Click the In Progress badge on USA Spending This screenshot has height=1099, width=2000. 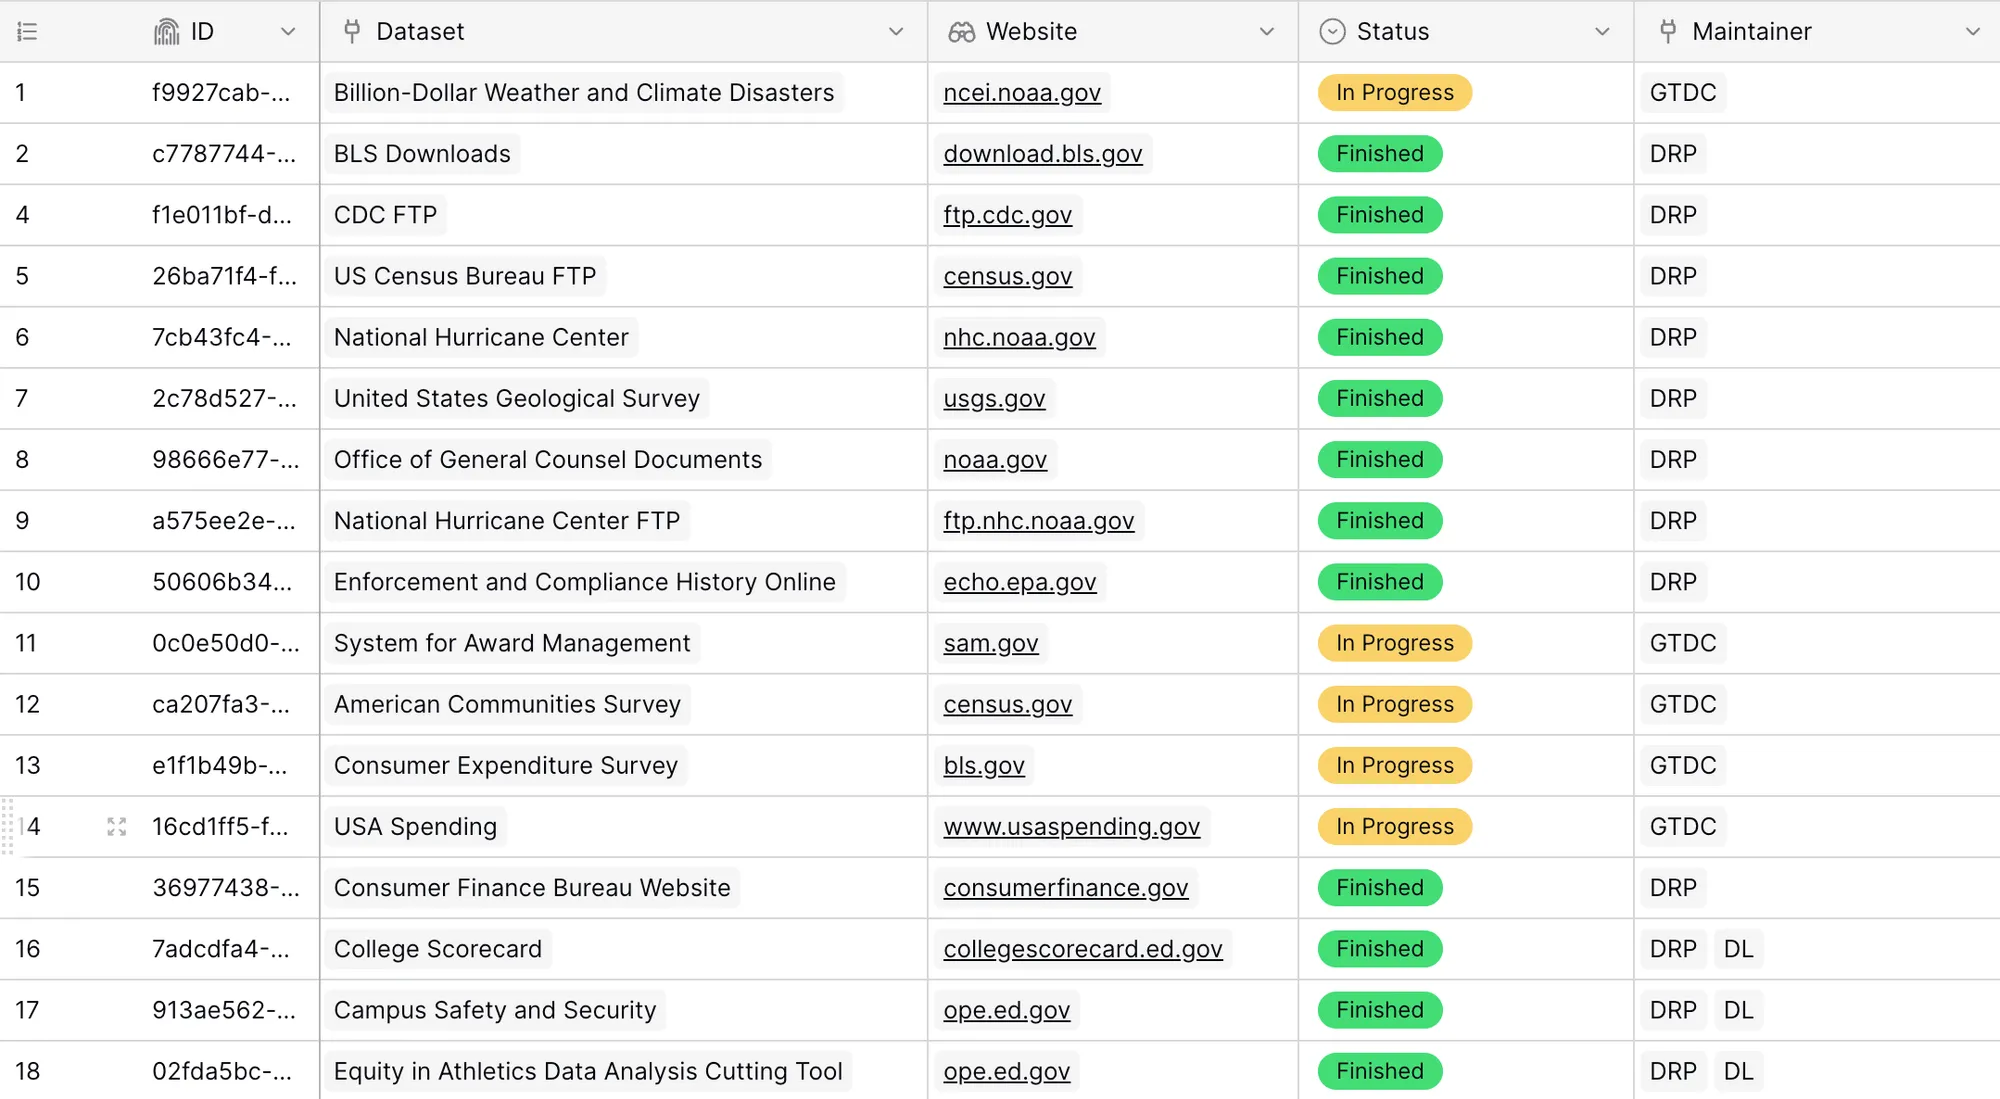tap(1393, 827)
